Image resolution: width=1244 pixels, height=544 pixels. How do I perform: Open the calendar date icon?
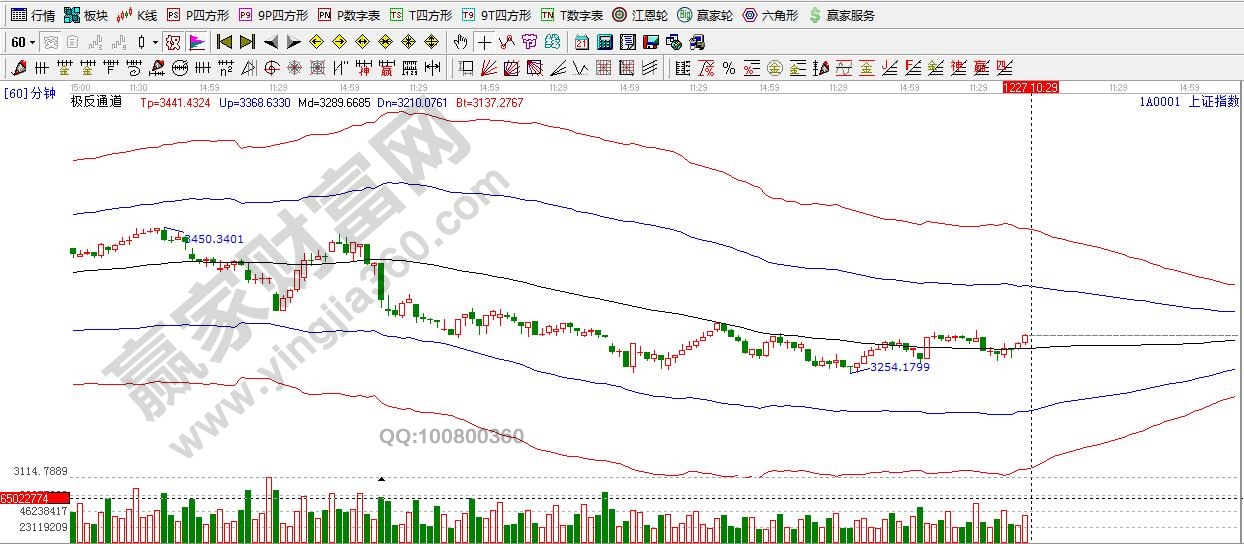(x=582, y=42)
